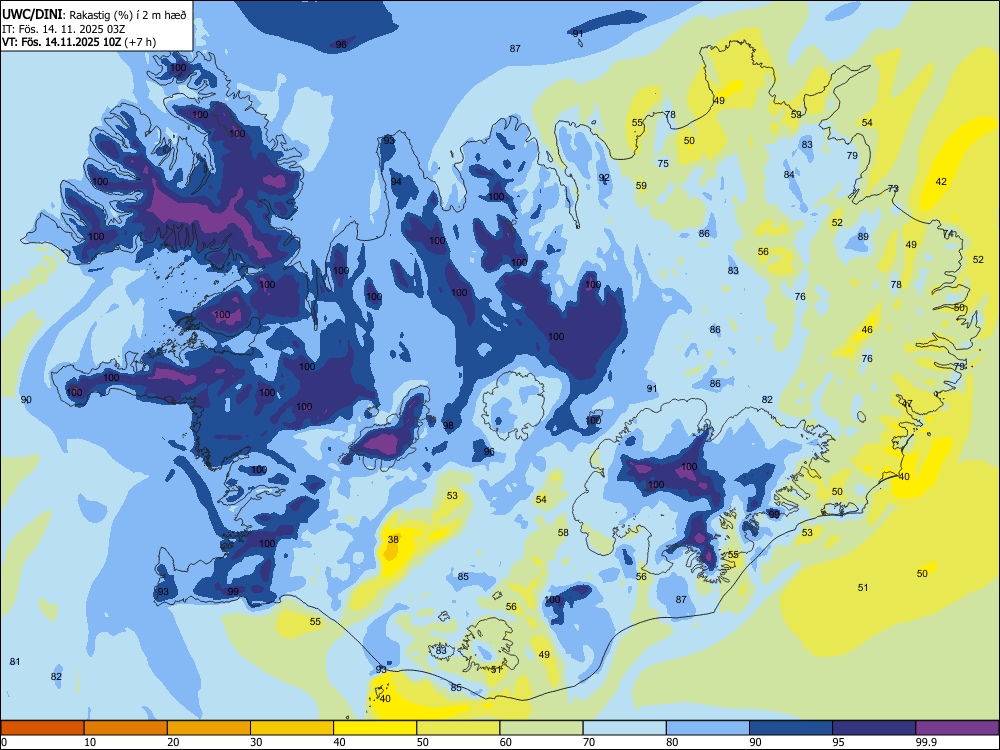Click the map value '84' in the northeast
The width and height of the screenshot is (1000, 750).
[x=790, y=175]
